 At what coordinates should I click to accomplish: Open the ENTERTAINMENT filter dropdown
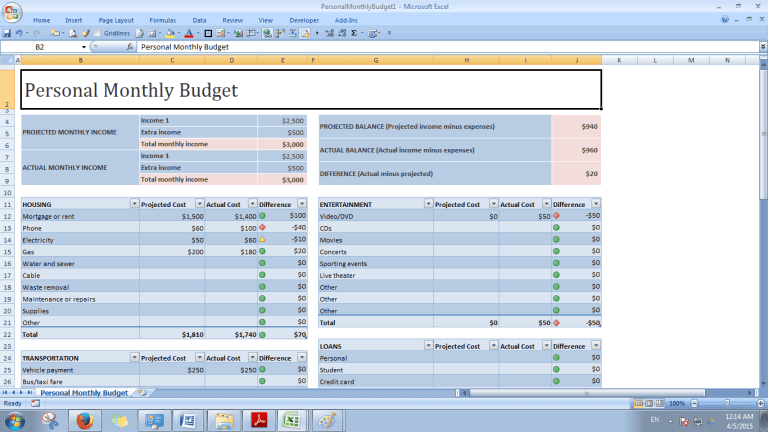coord(429,204)
